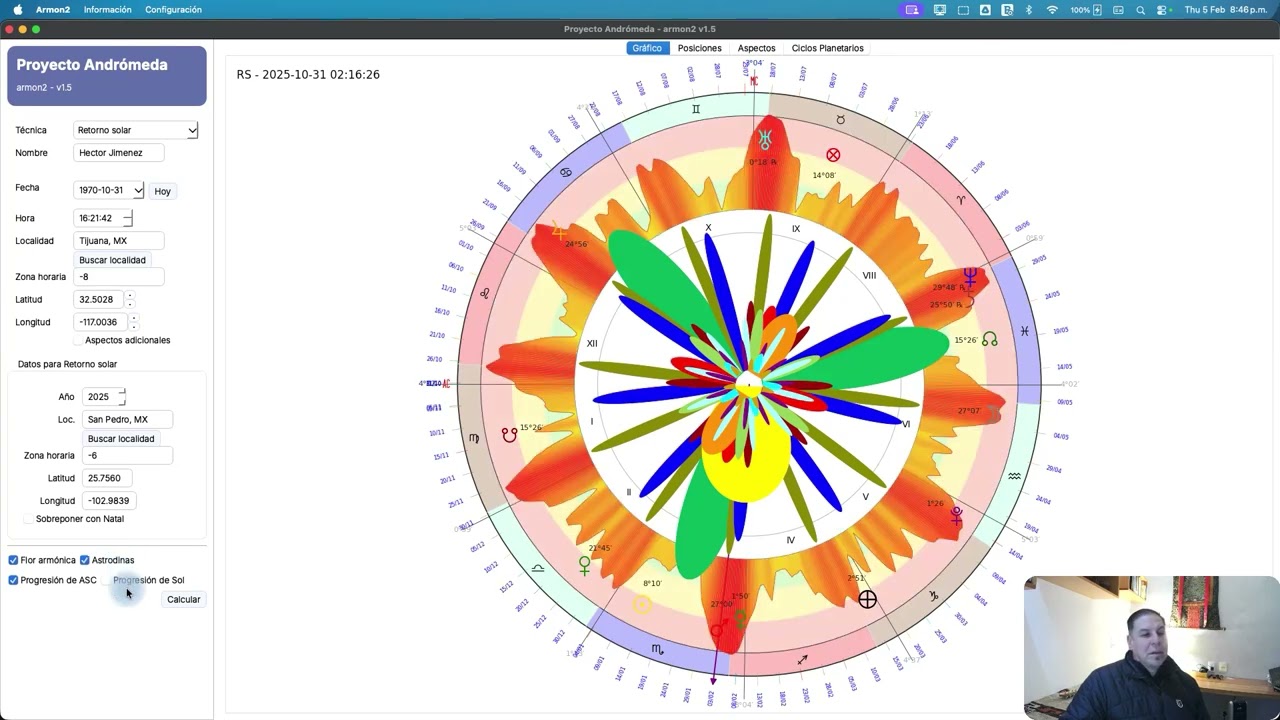The image size is (1280, 720).
Task: Open the Ciclos Planetarios tab
Action: point(827,48)
